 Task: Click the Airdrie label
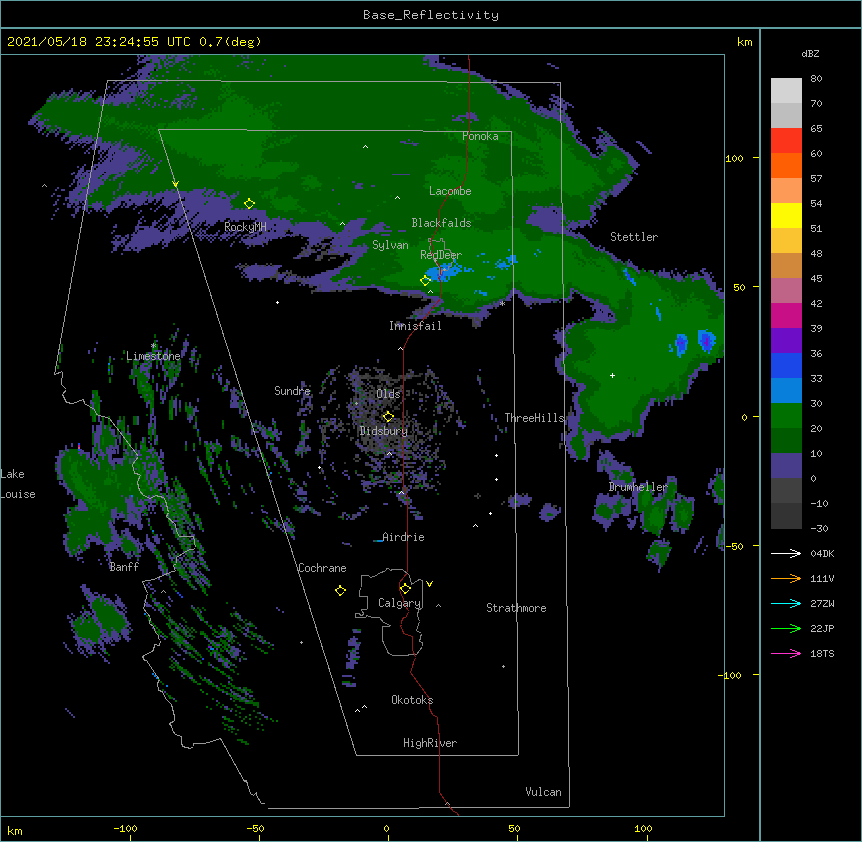click(403, 537)
